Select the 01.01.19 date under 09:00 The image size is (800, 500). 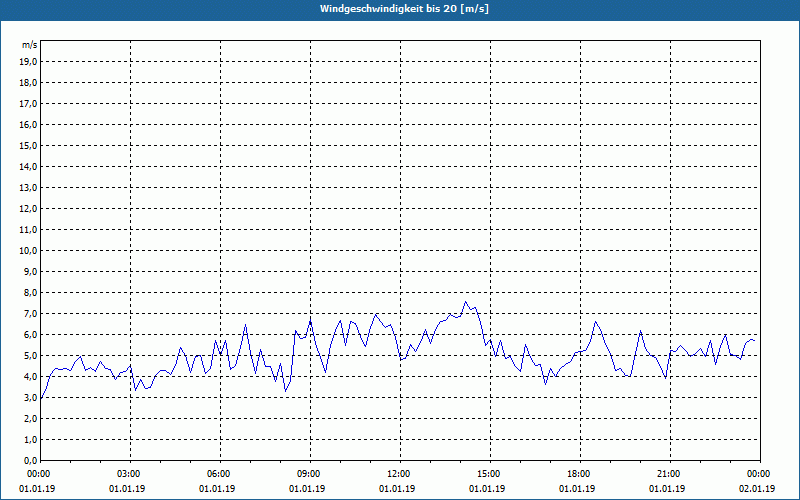point(307,489)
